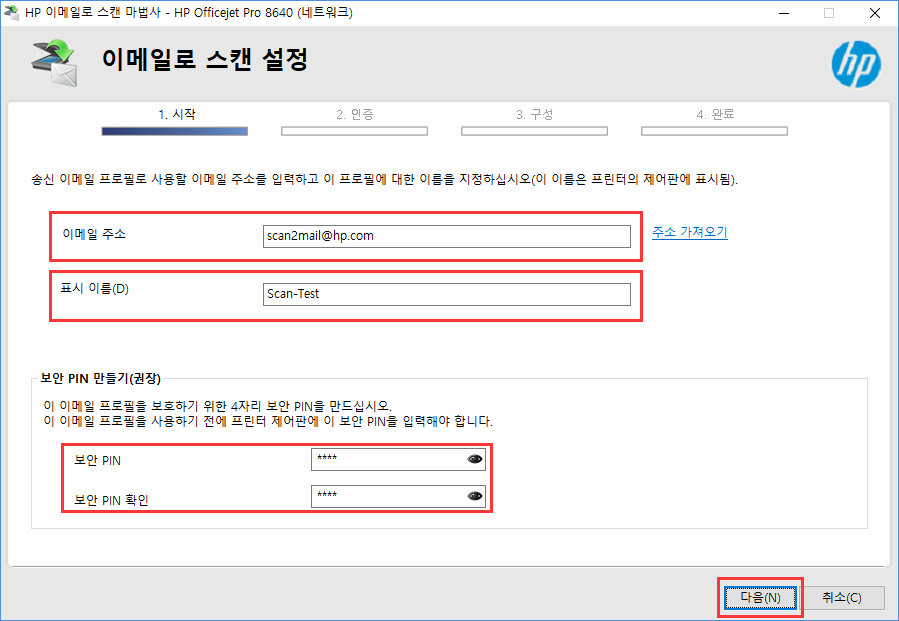Select the 4. 완료 step

(x=715, y=115)
